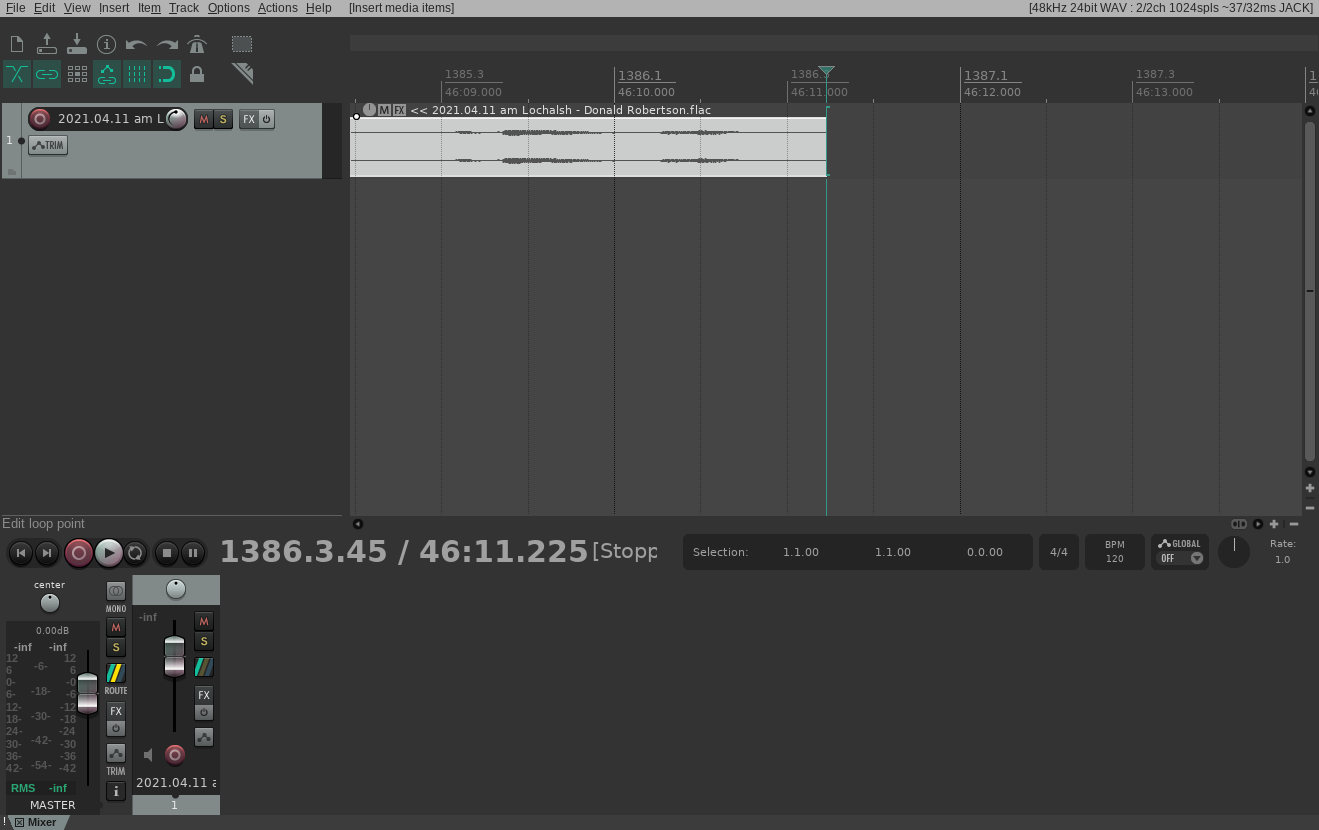The height and width of the screenshot is (830, 1319).
Task: Open master FX chain in mixer
Action: pos(116,711)
